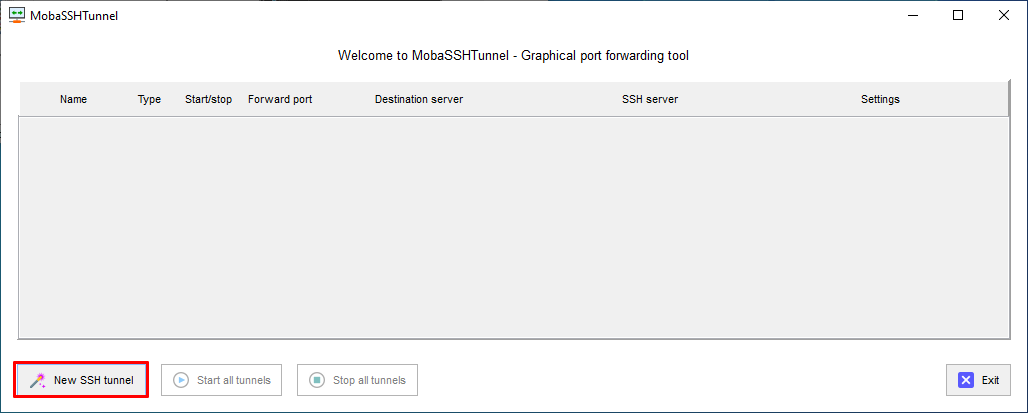Select the Type column header
1028x413 pixels.
149,100
